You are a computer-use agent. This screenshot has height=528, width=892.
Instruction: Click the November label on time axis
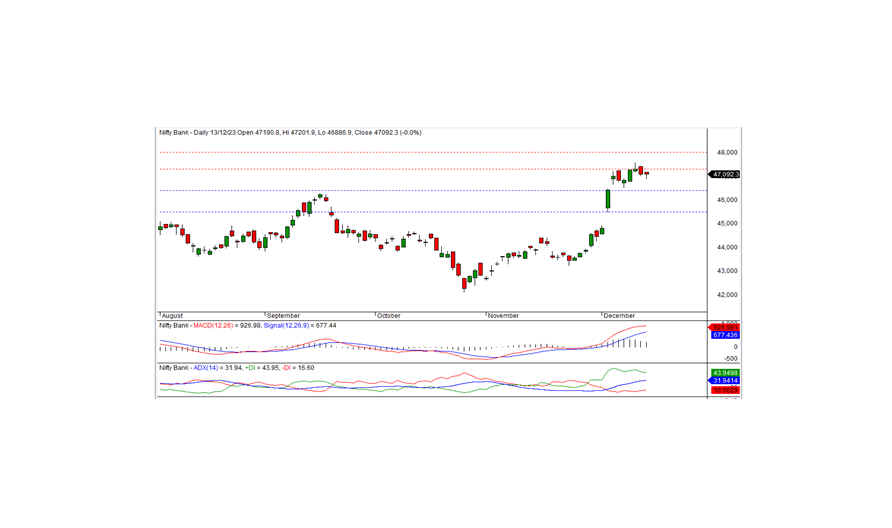503,315
